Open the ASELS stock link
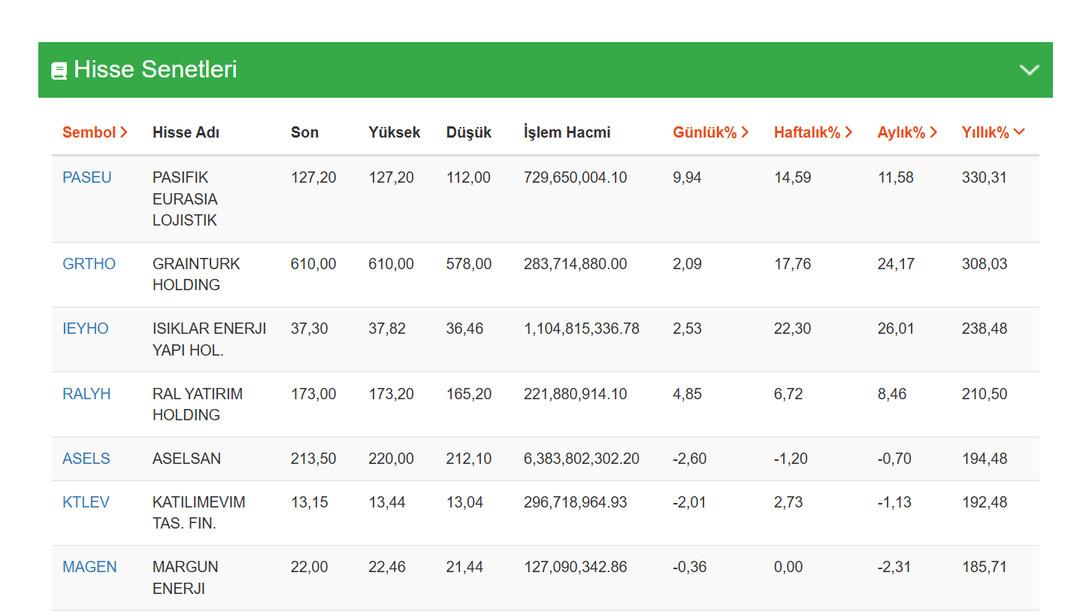Image resolution: width=1080 pixels, height=615 pixels. coord(86,459)
